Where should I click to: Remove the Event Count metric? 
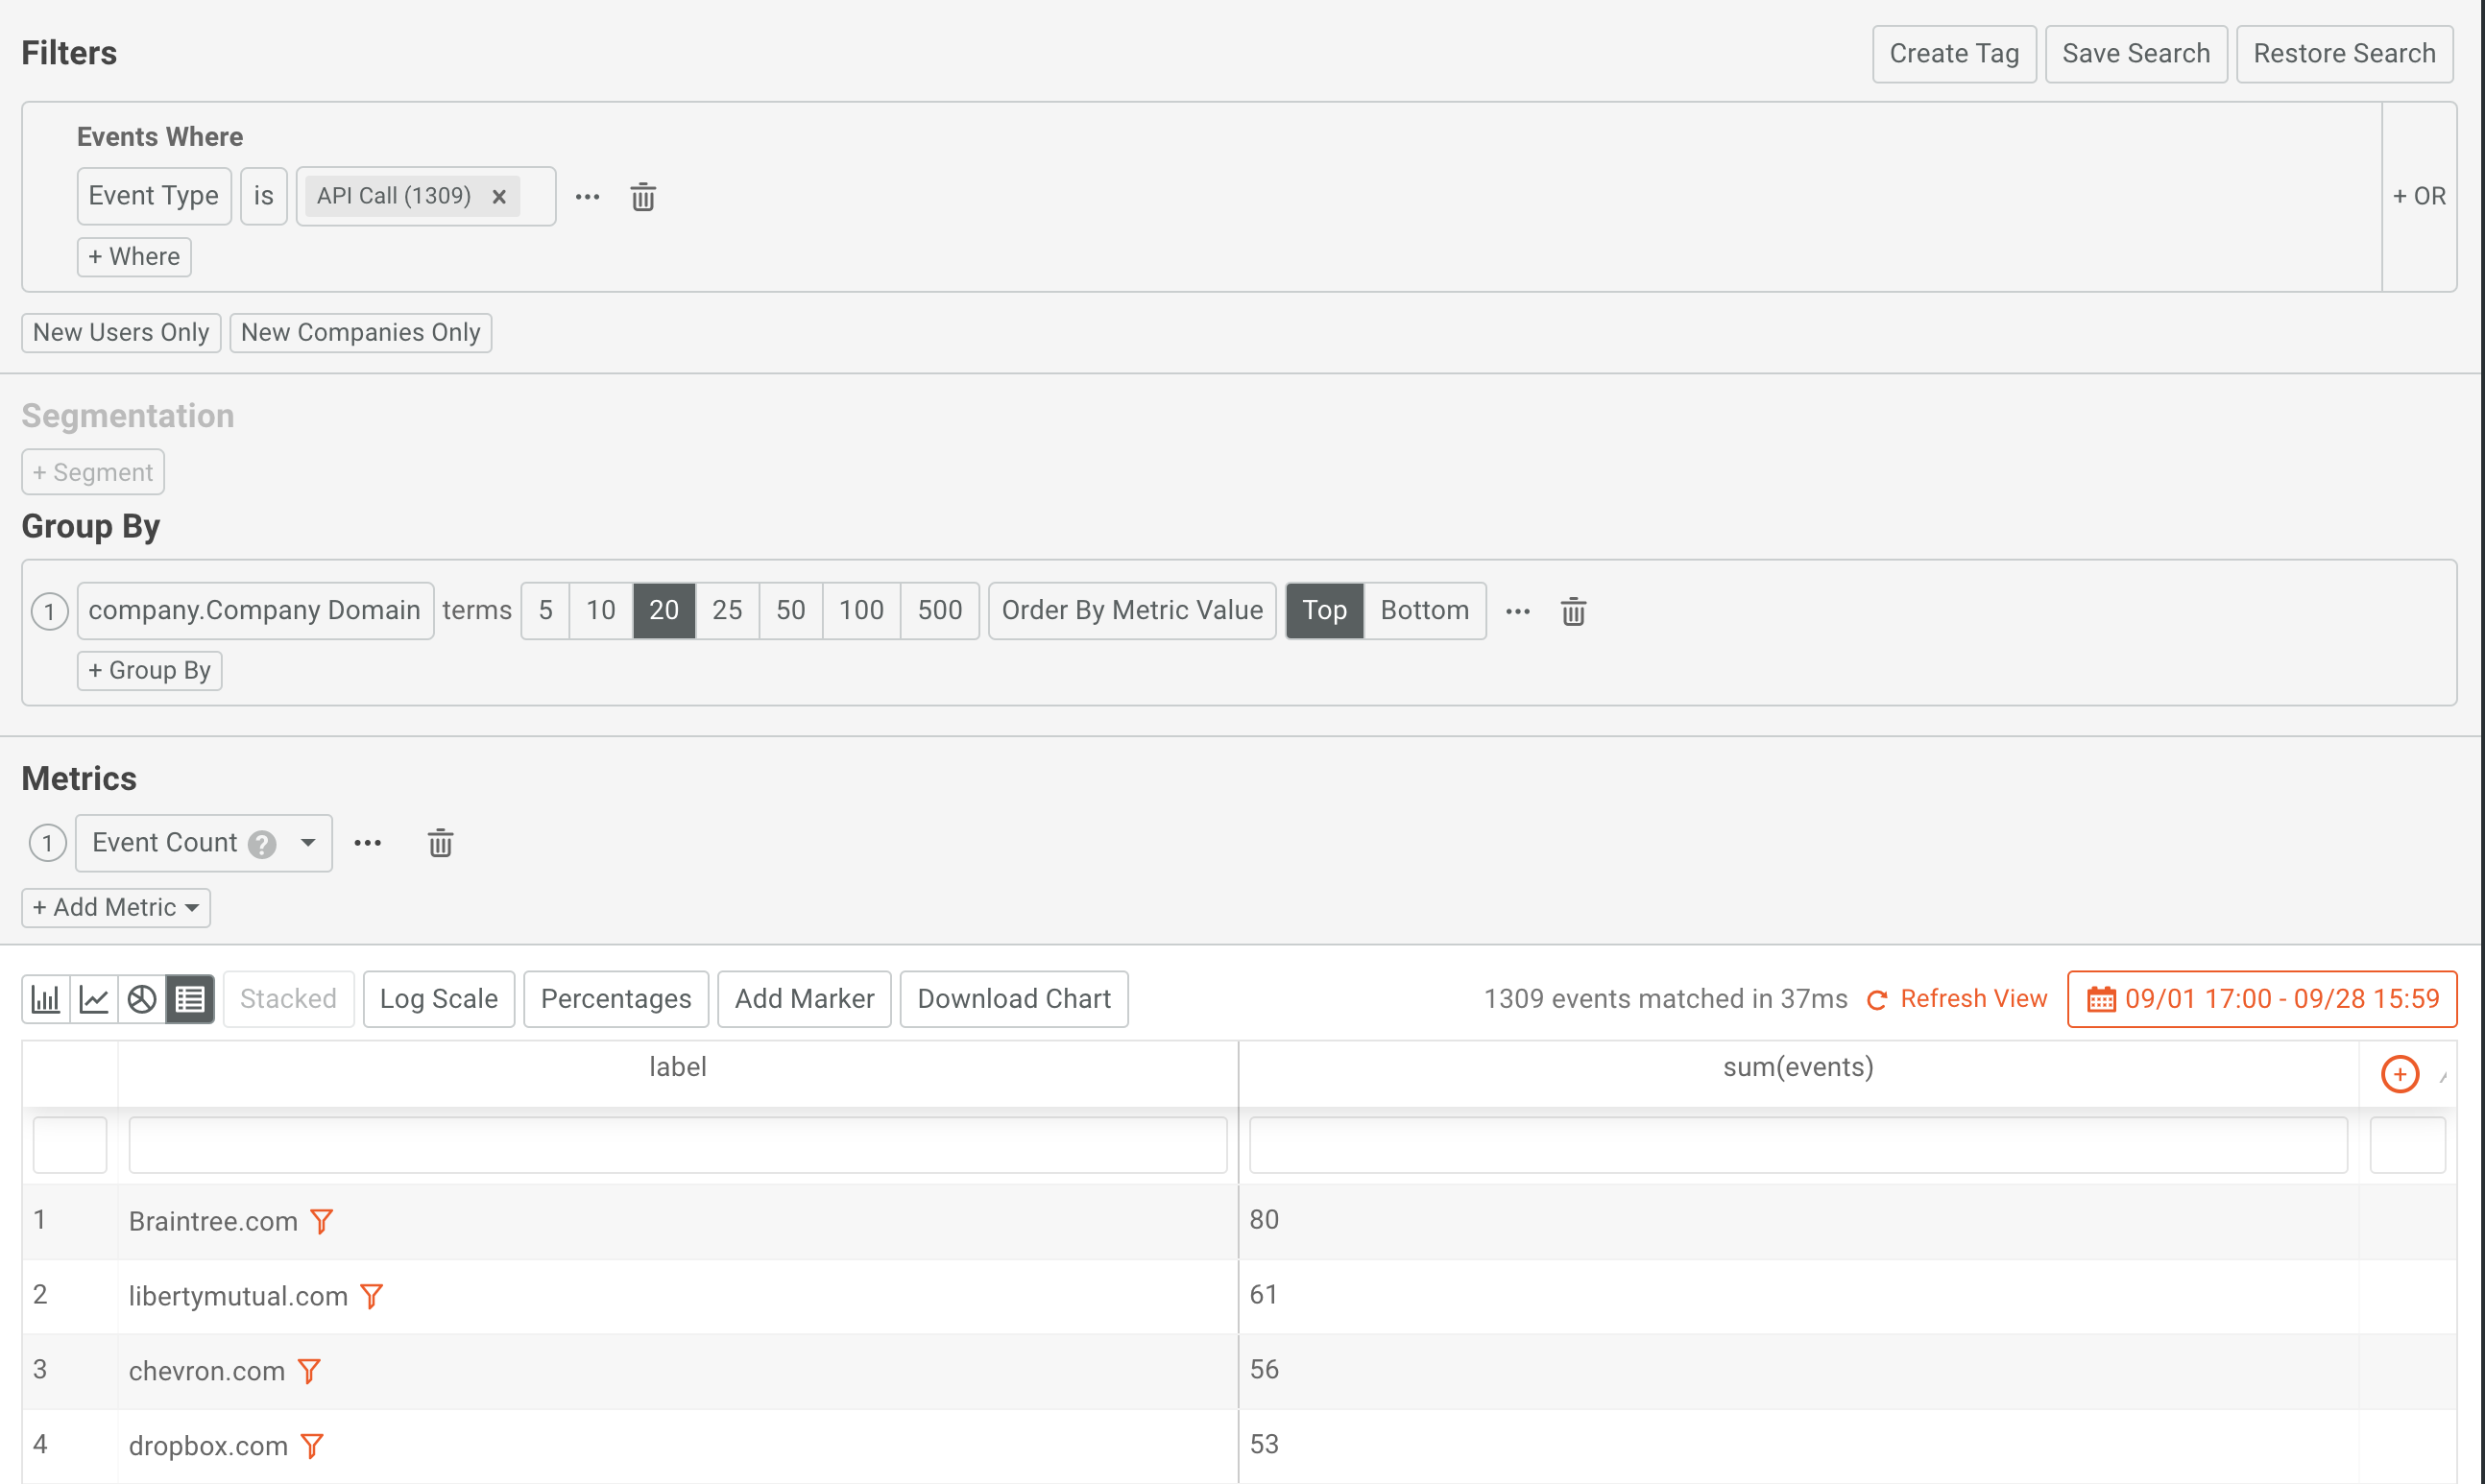pos(440,843)
